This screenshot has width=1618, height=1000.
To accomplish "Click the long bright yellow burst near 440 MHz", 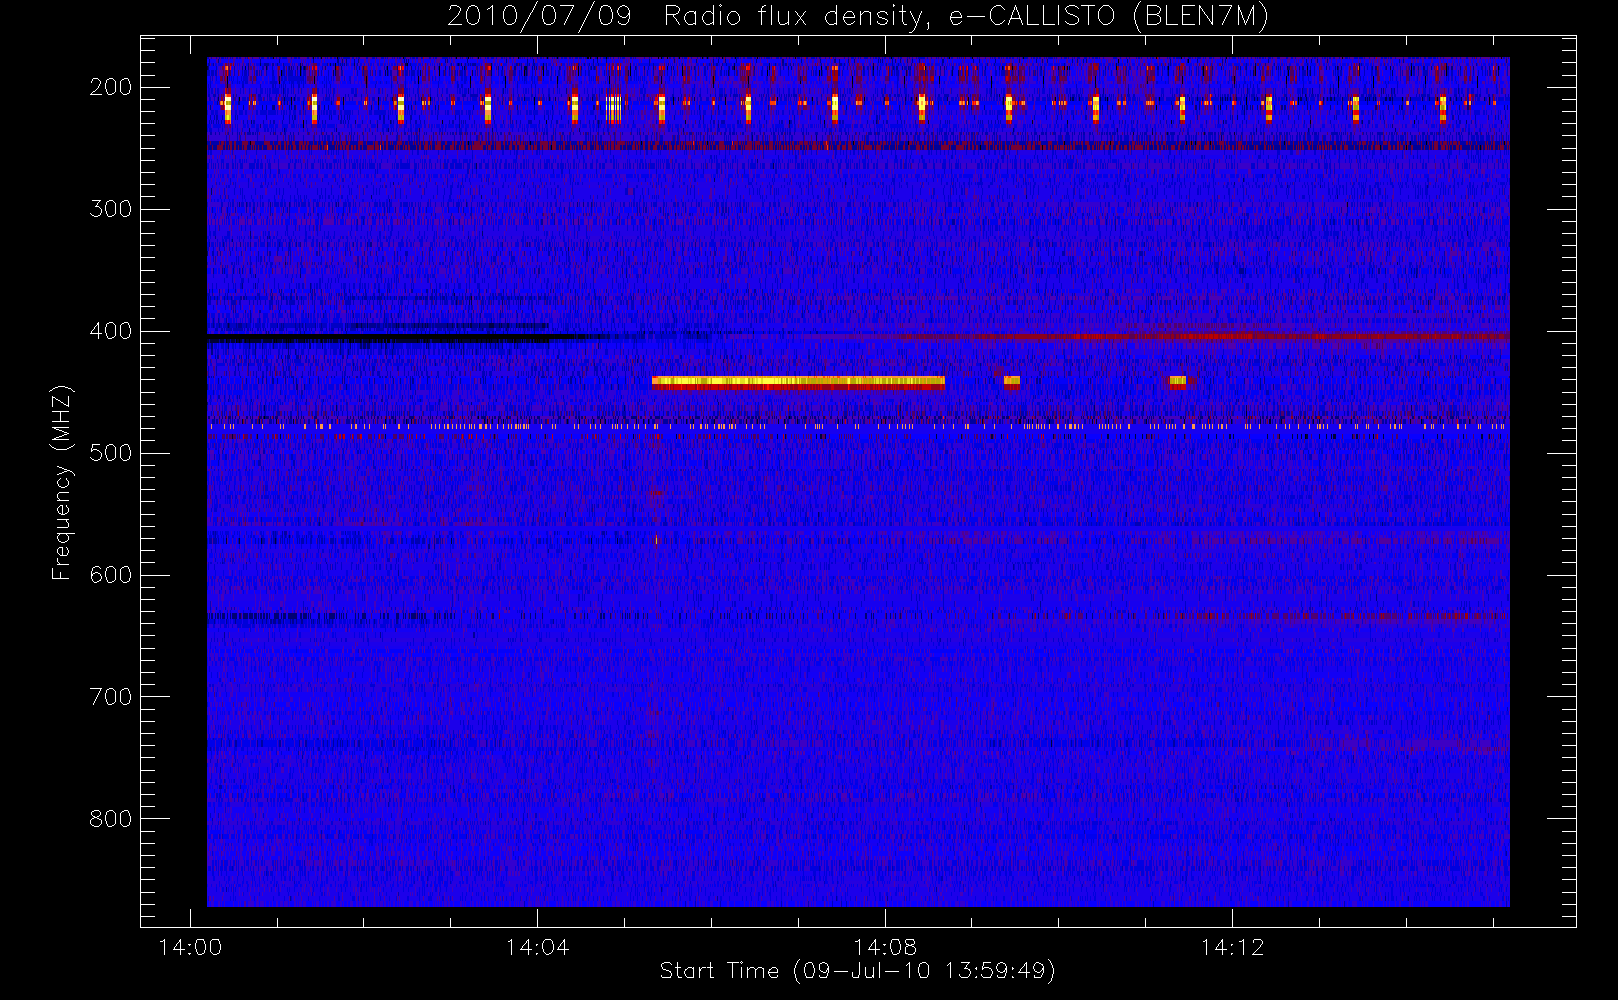I will tap(798, 381).
